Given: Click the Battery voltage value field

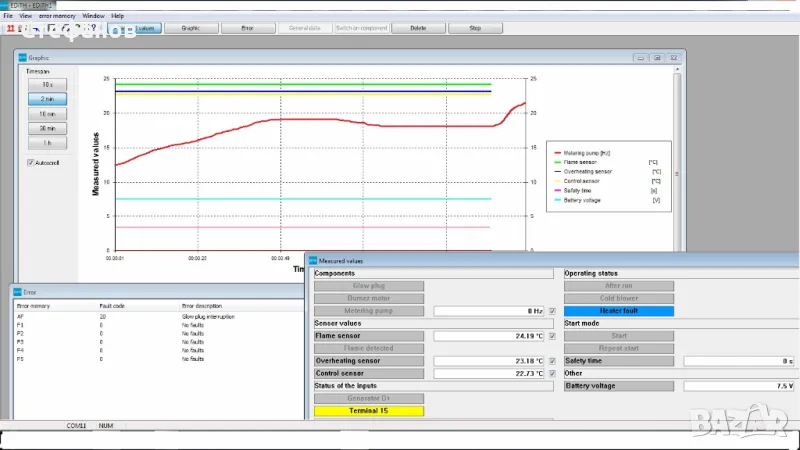Looking at the screenshot, I should point(739,385).
